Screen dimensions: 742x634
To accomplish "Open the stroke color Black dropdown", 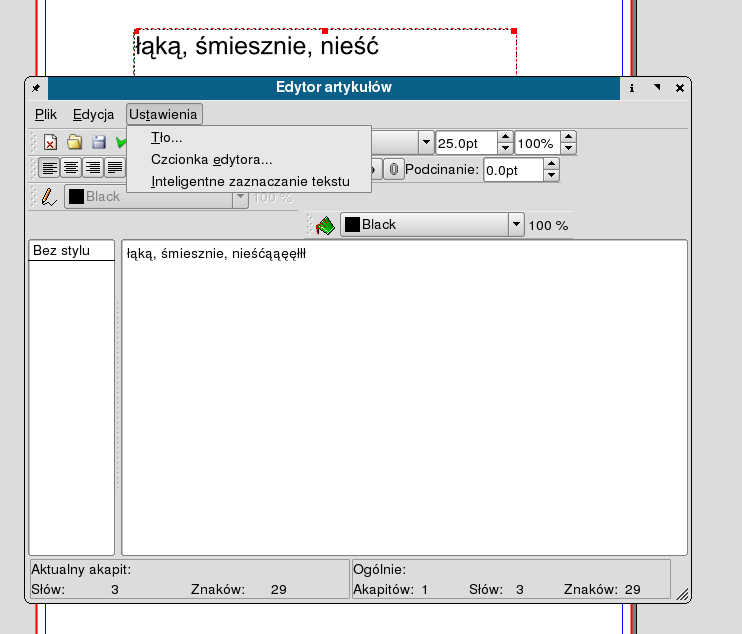I will [x=156, y=197].
